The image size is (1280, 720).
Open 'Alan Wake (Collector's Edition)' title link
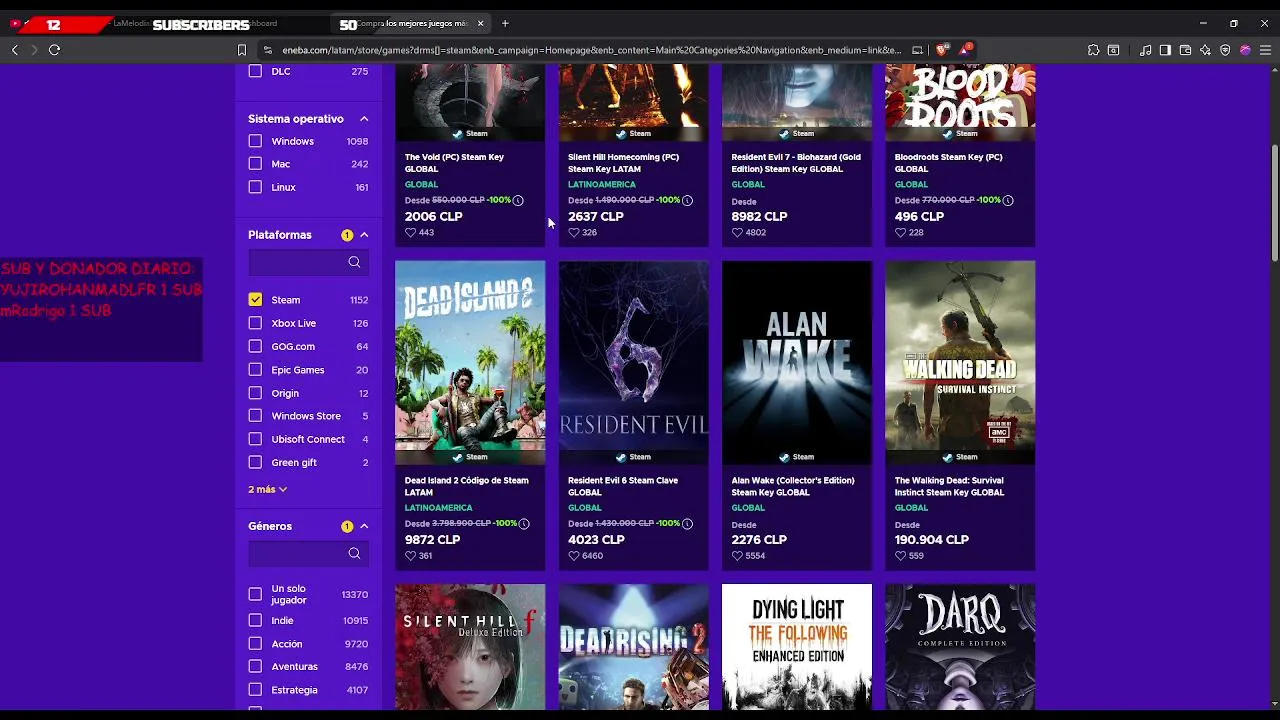(x=793, y=486)
